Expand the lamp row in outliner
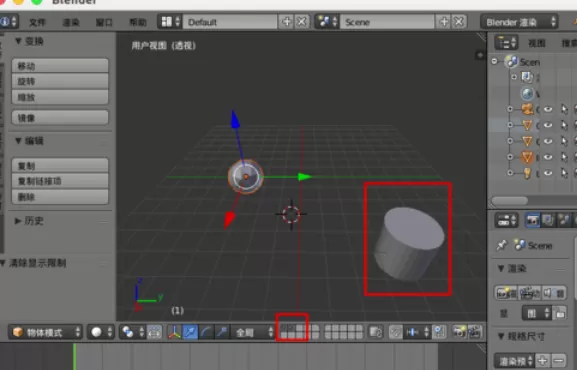The image size is (577, 370). point(510,173)
